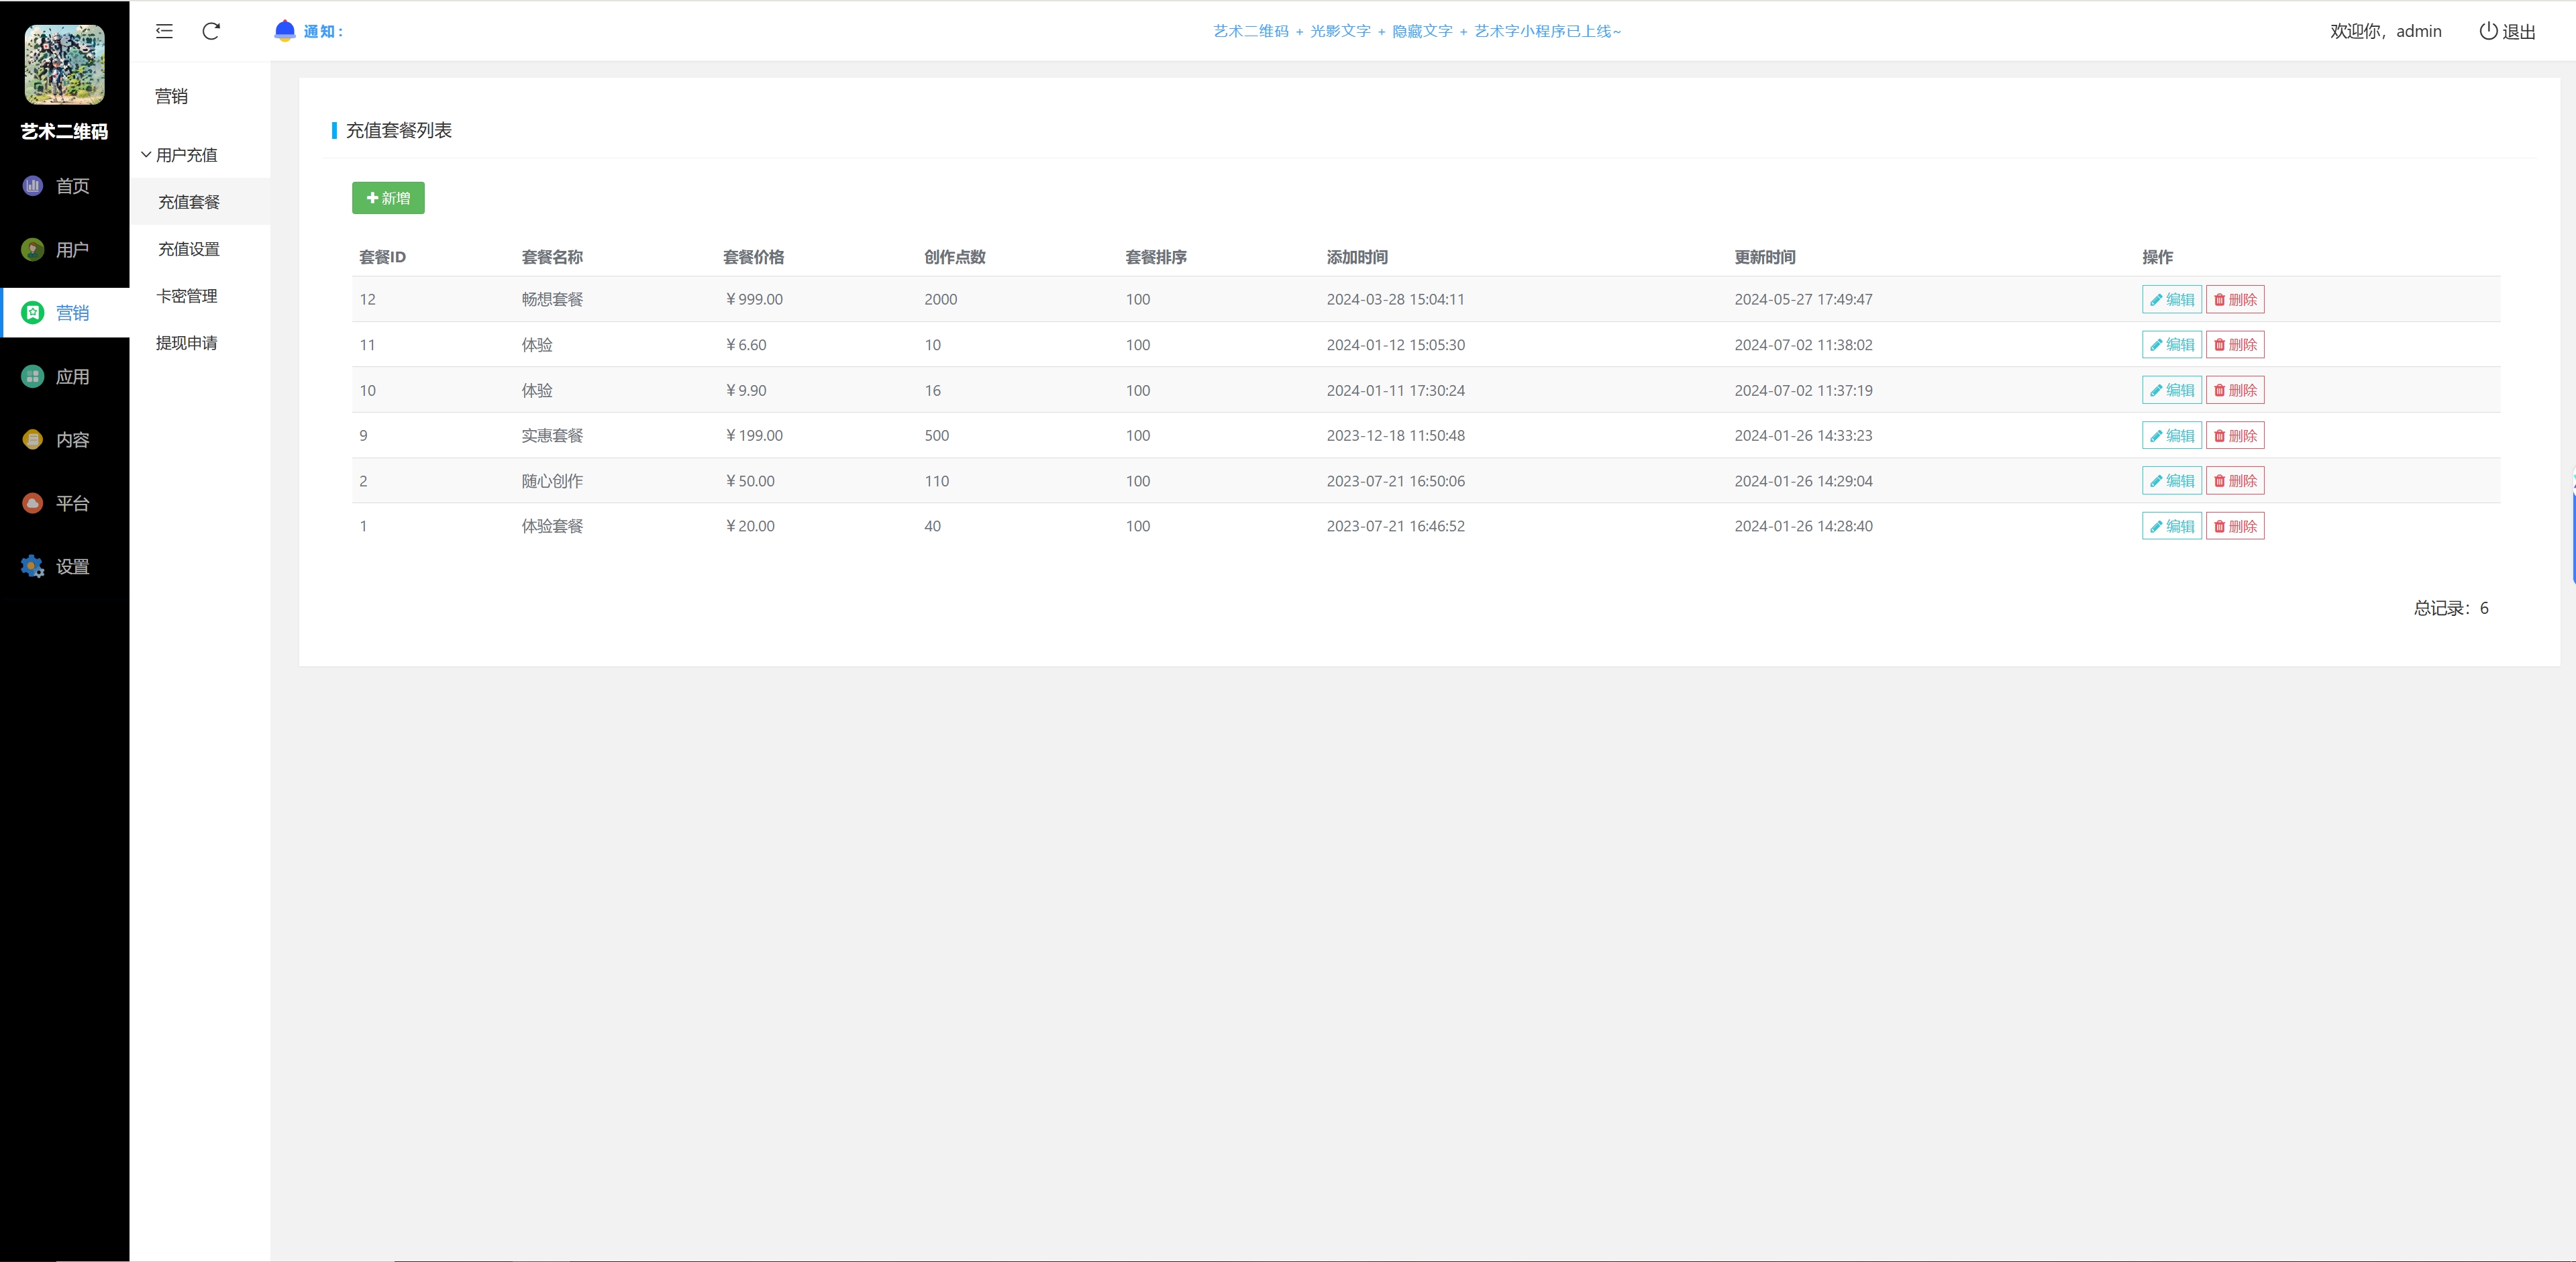This screenshot has height=1262, width=2576.
Task: Select 充值设置 submenu item
Action: pos(189,249)
